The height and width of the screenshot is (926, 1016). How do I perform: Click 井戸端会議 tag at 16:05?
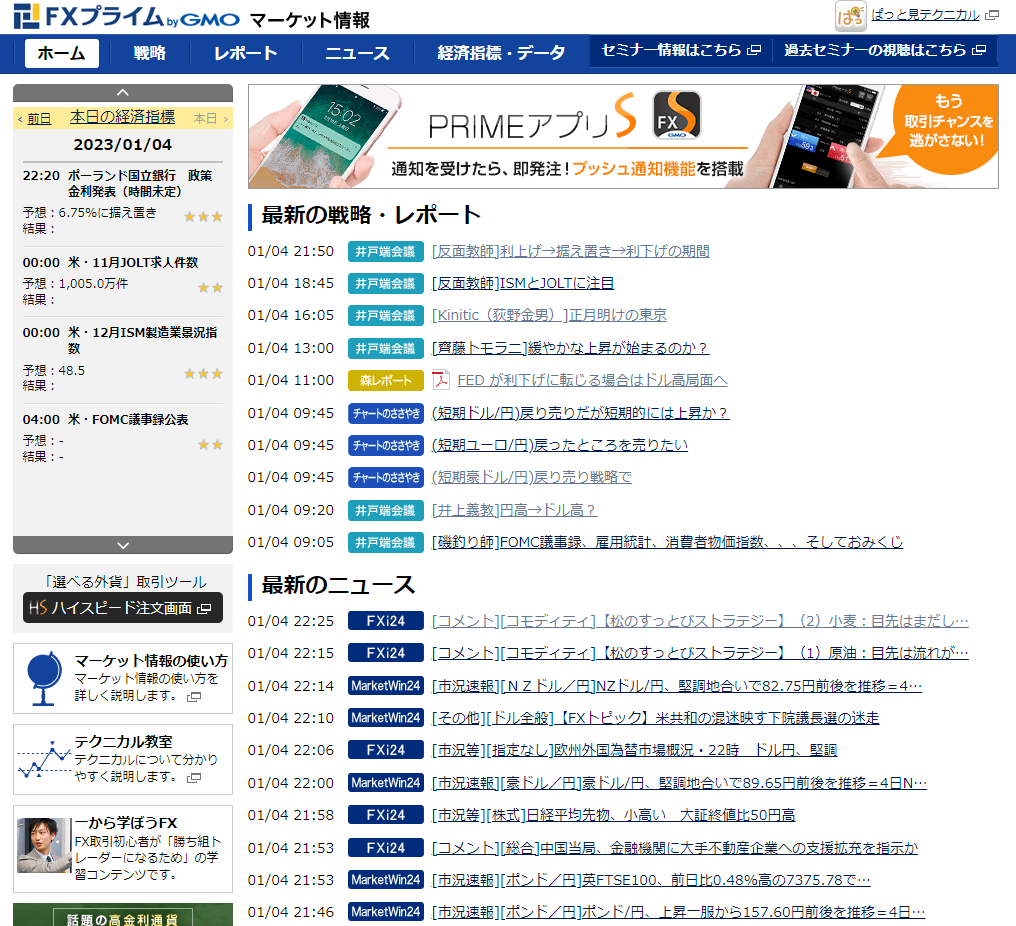[x=386, y=316]
